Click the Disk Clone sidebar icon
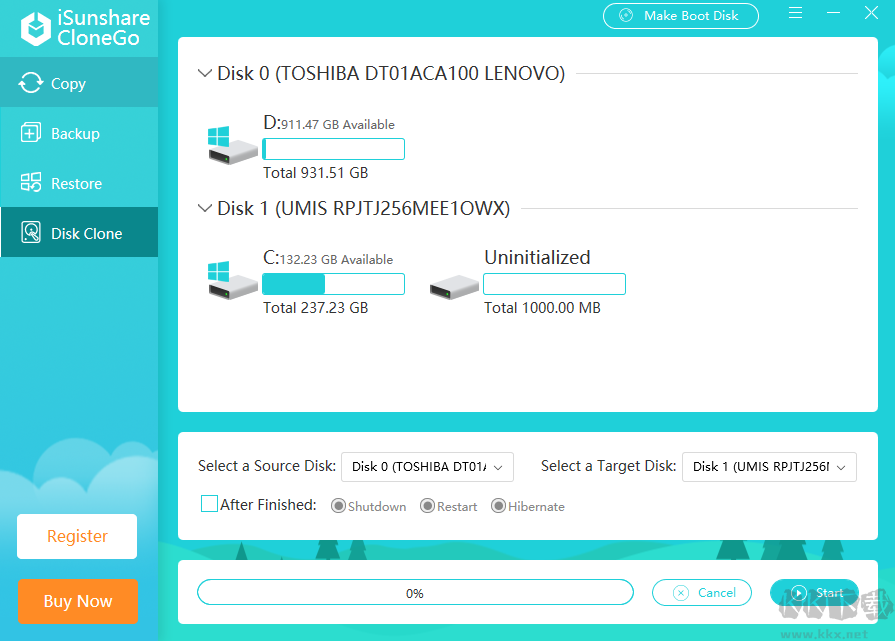 tap(30, 233)
